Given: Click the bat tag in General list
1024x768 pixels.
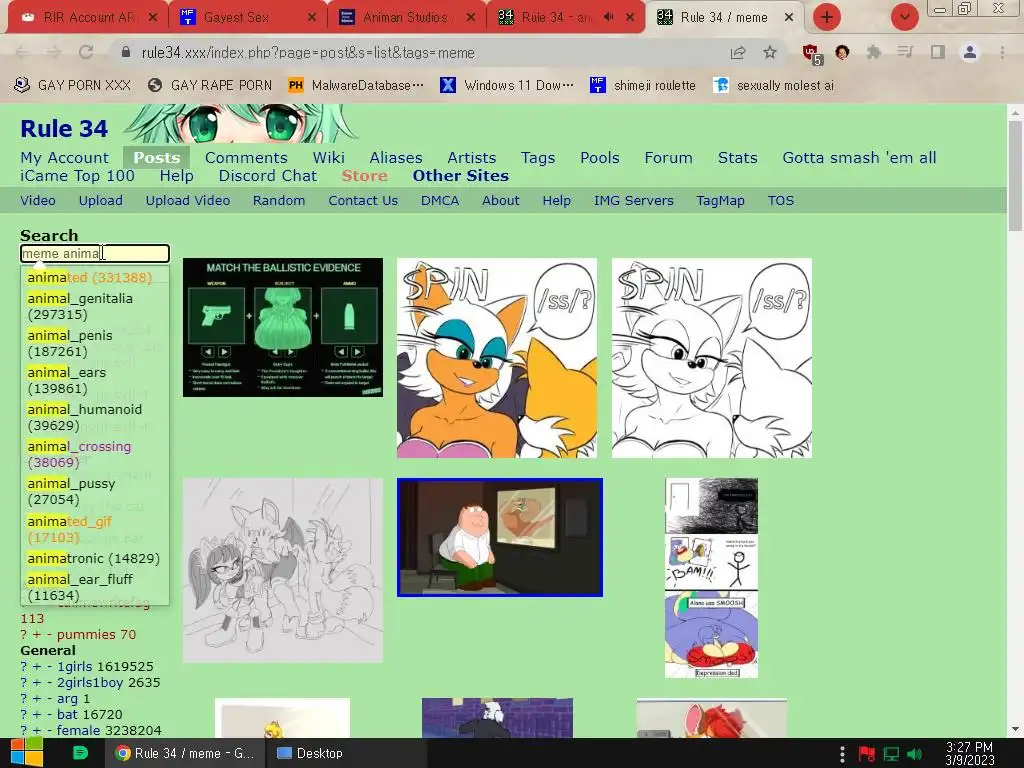Looking at the screenshot, I should point(67,714).
